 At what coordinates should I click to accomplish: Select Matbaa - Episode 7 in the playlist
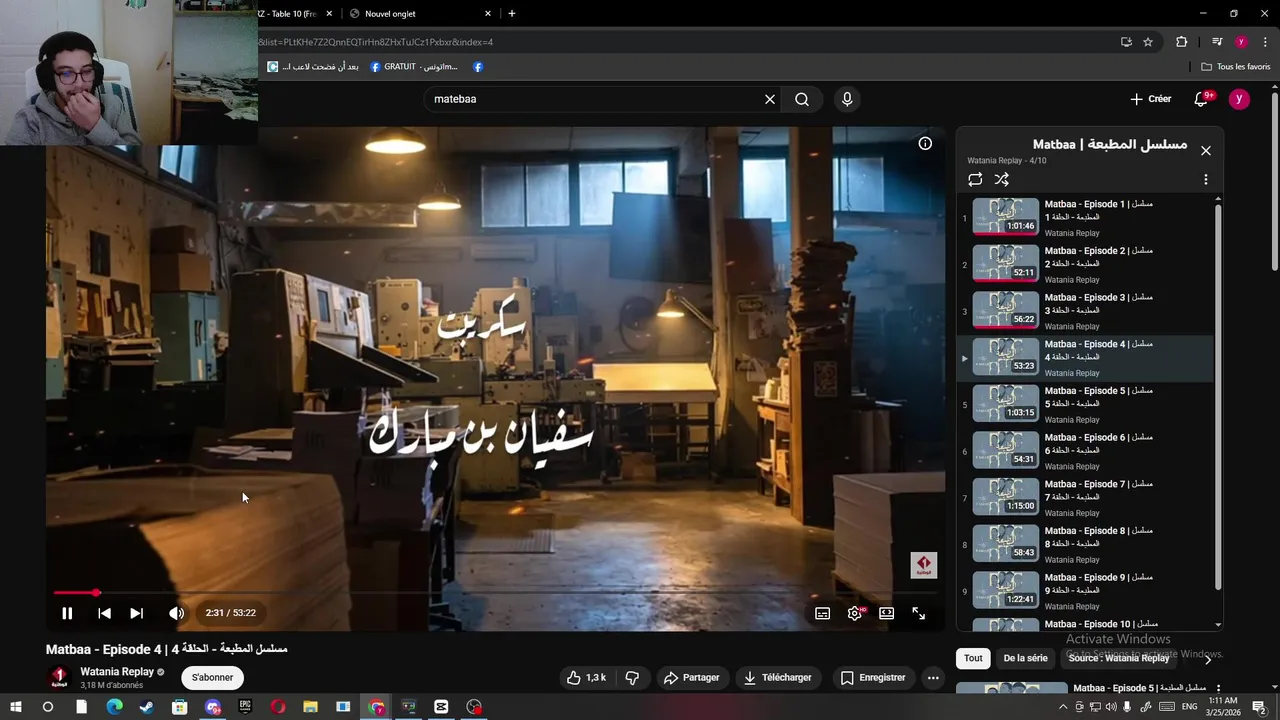[1085, 498]
